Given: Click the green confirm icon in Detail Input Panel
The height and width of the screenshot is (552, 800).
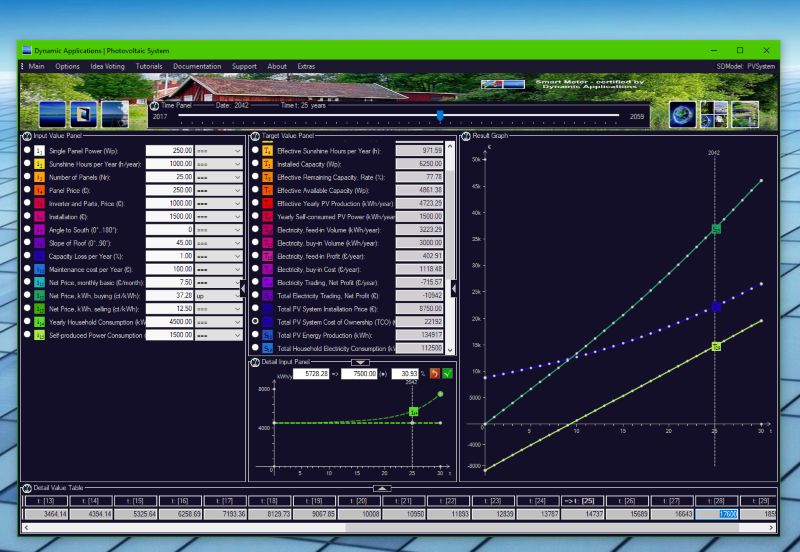Looking at the screenshot, I should [x=447, y=373].
